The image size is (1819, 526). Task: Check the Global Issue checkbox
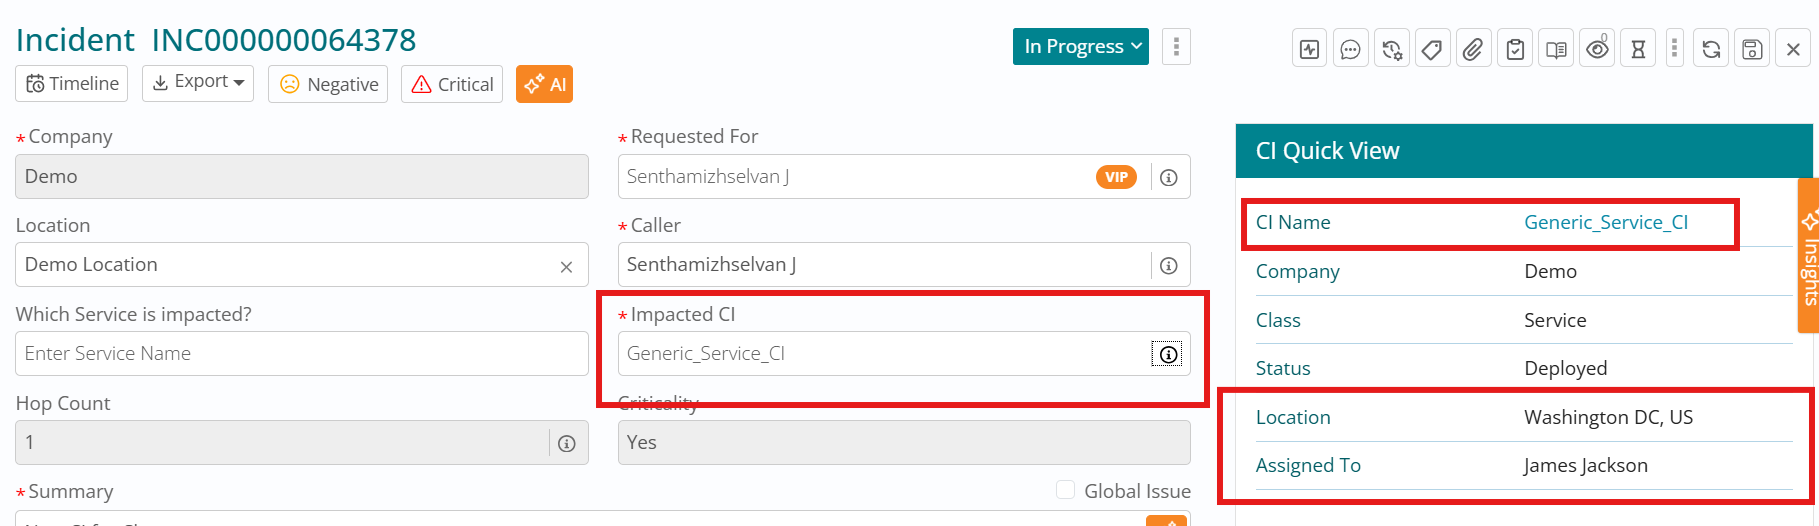[1066, 490]
